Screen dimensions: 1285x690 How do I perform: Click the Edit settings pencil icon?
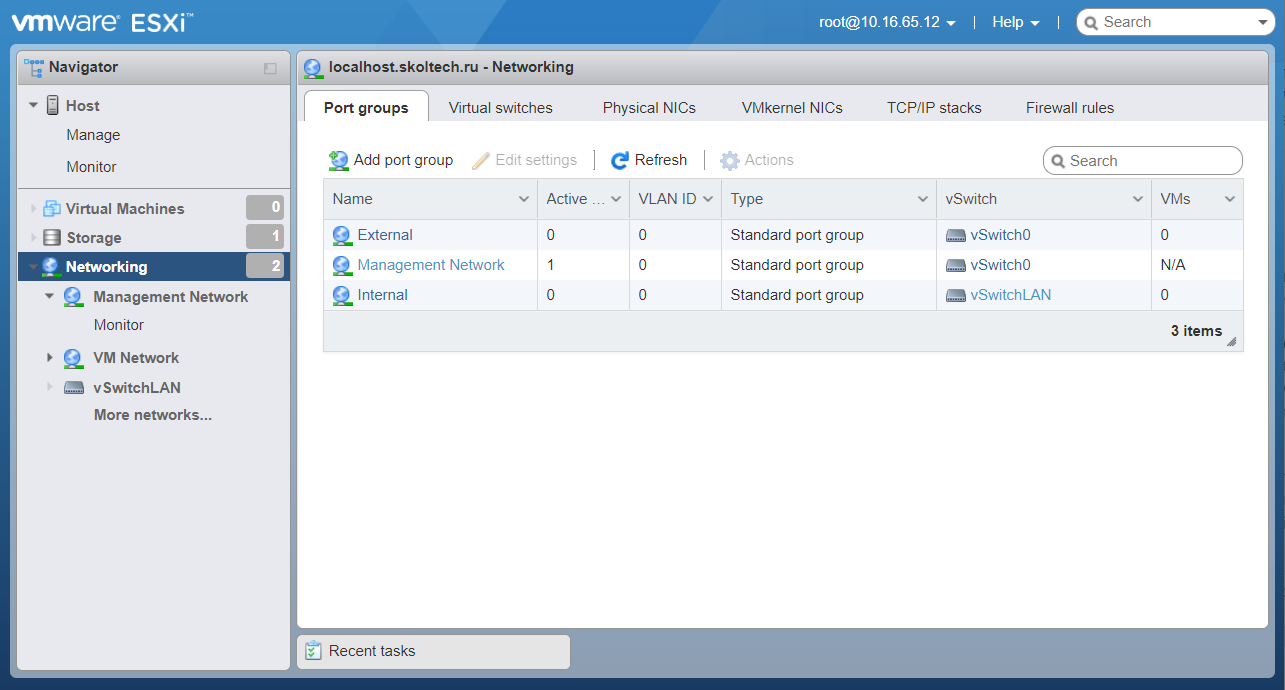click(x=481, y=160)
